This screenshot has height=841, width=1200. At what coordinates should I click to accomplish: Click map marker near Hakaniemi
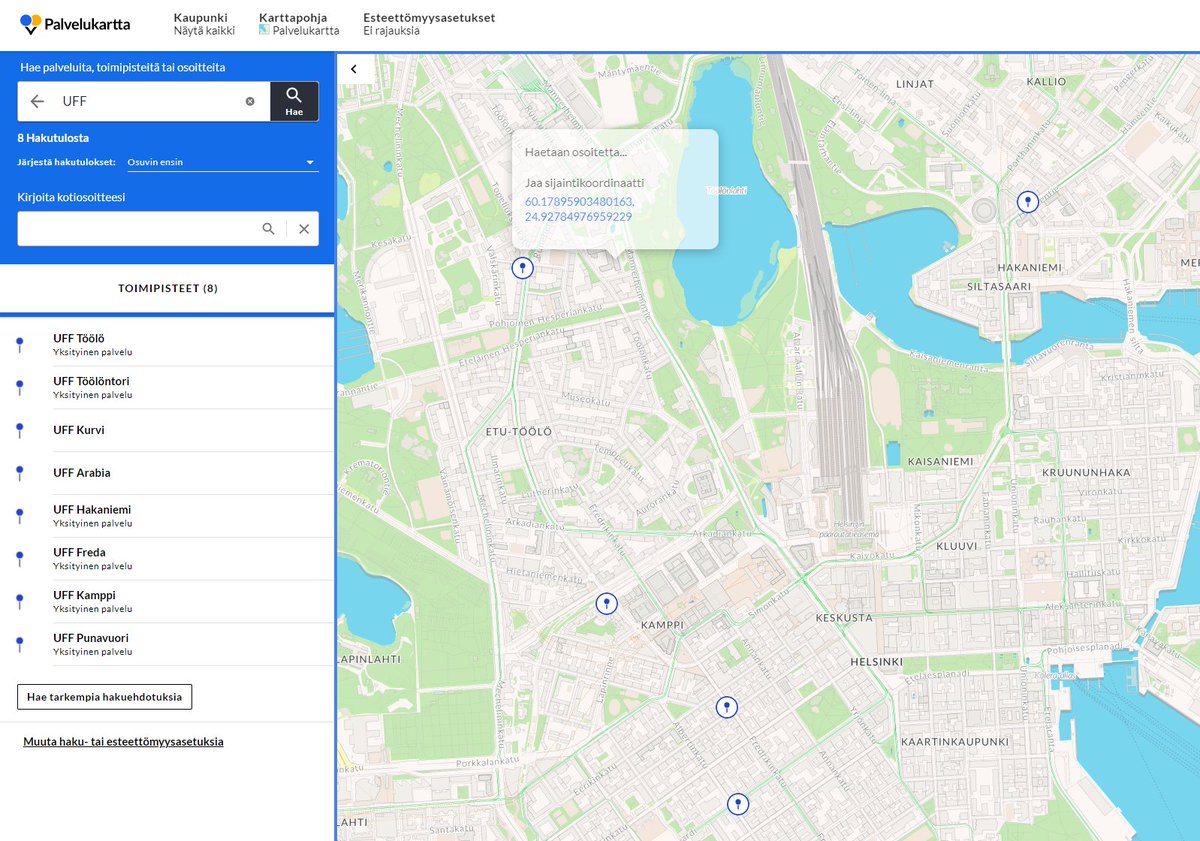(1027, 202)
